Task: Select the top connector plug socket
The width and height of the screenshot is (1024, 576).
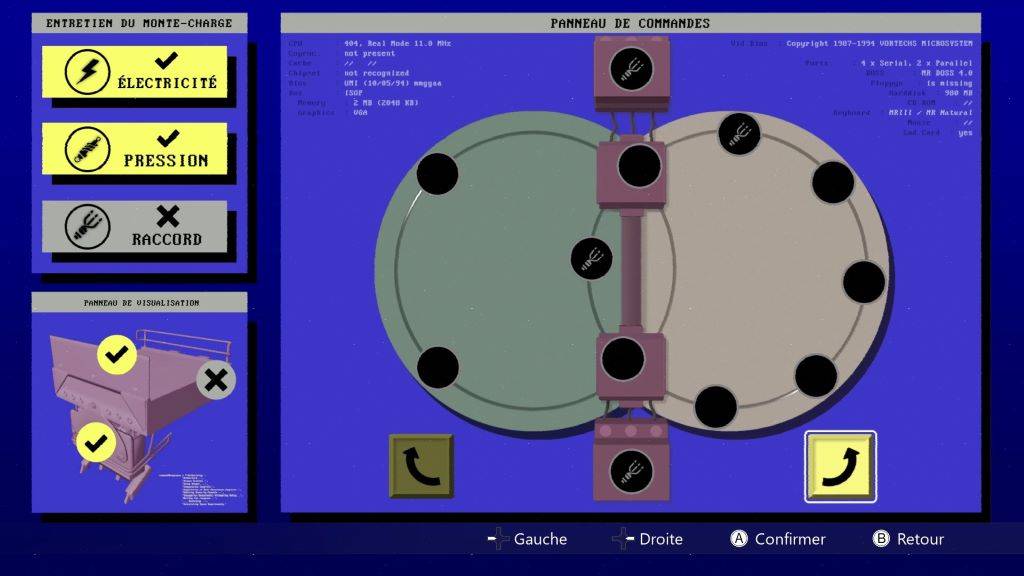Action: coord(632,69)
